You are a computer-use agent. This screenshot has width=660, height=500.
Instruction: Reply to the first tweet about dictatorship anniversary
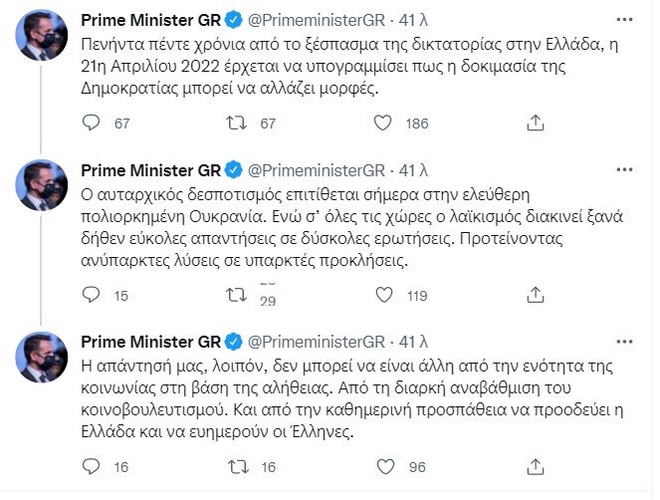(91, 123)
